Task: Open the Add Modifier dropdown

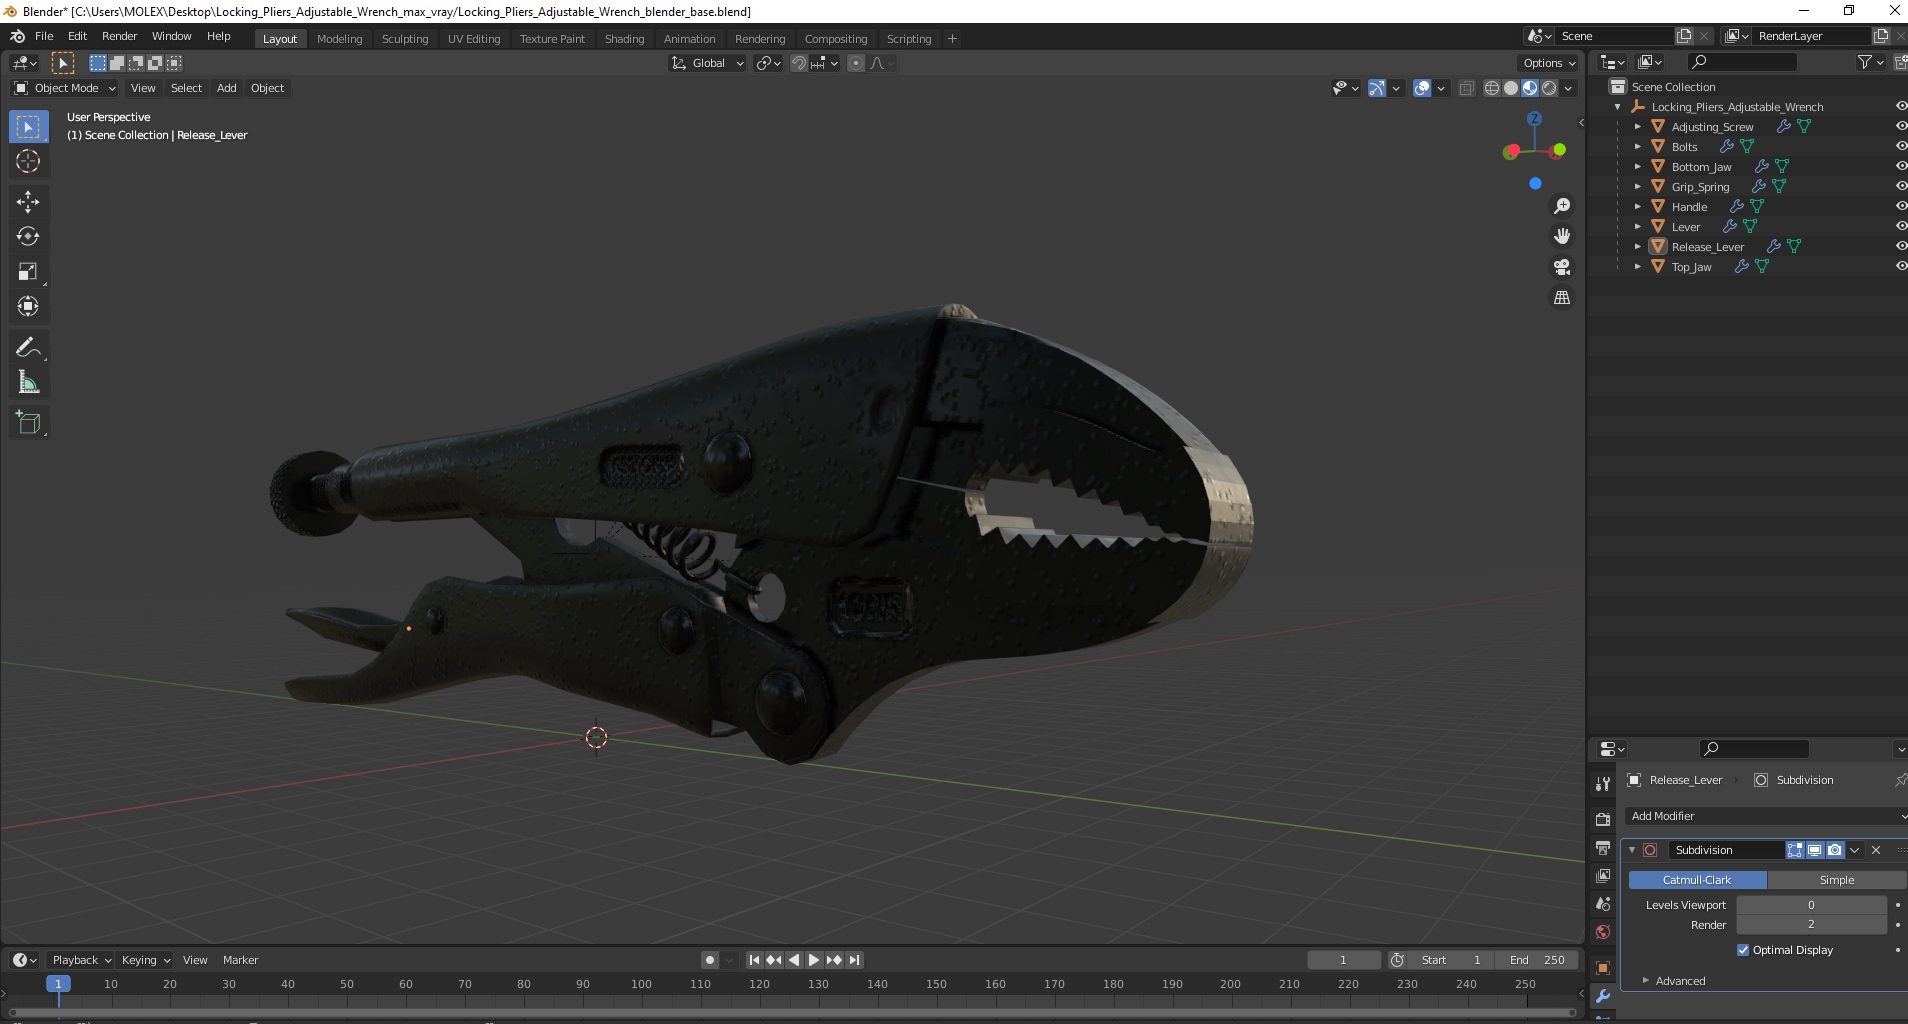Action: coord(1766,816)
